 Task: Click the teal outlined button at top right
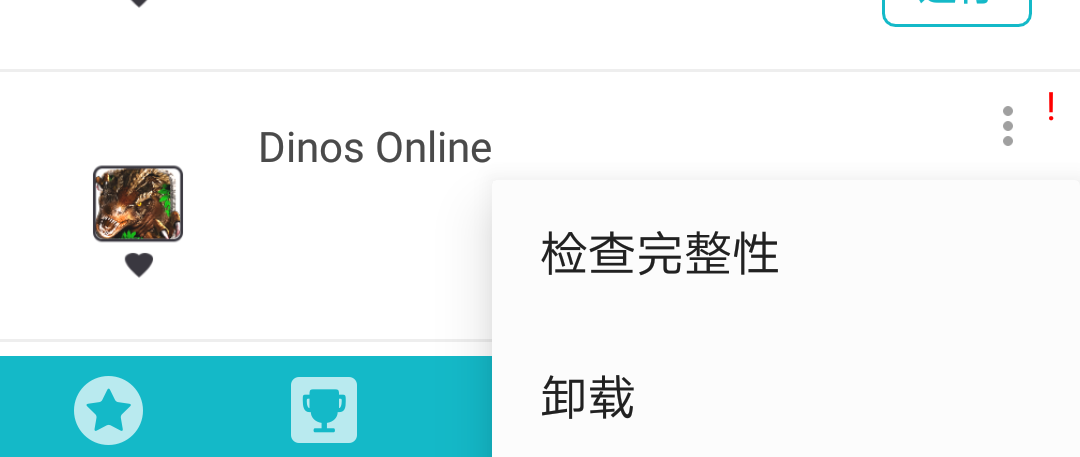point(957,11)
